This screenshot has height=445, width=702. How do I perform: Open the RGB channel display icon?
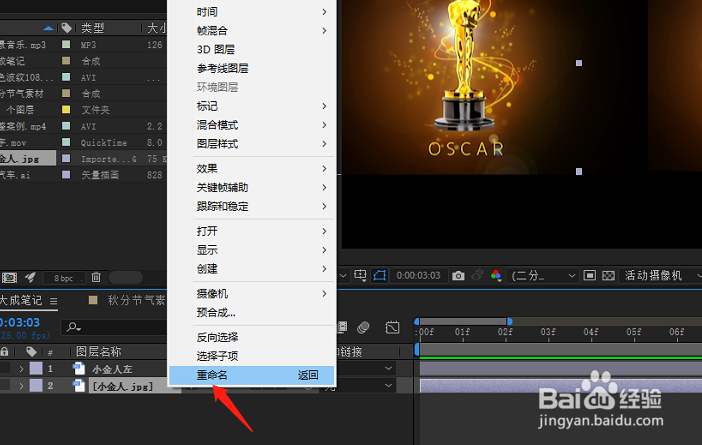[496, 275]
